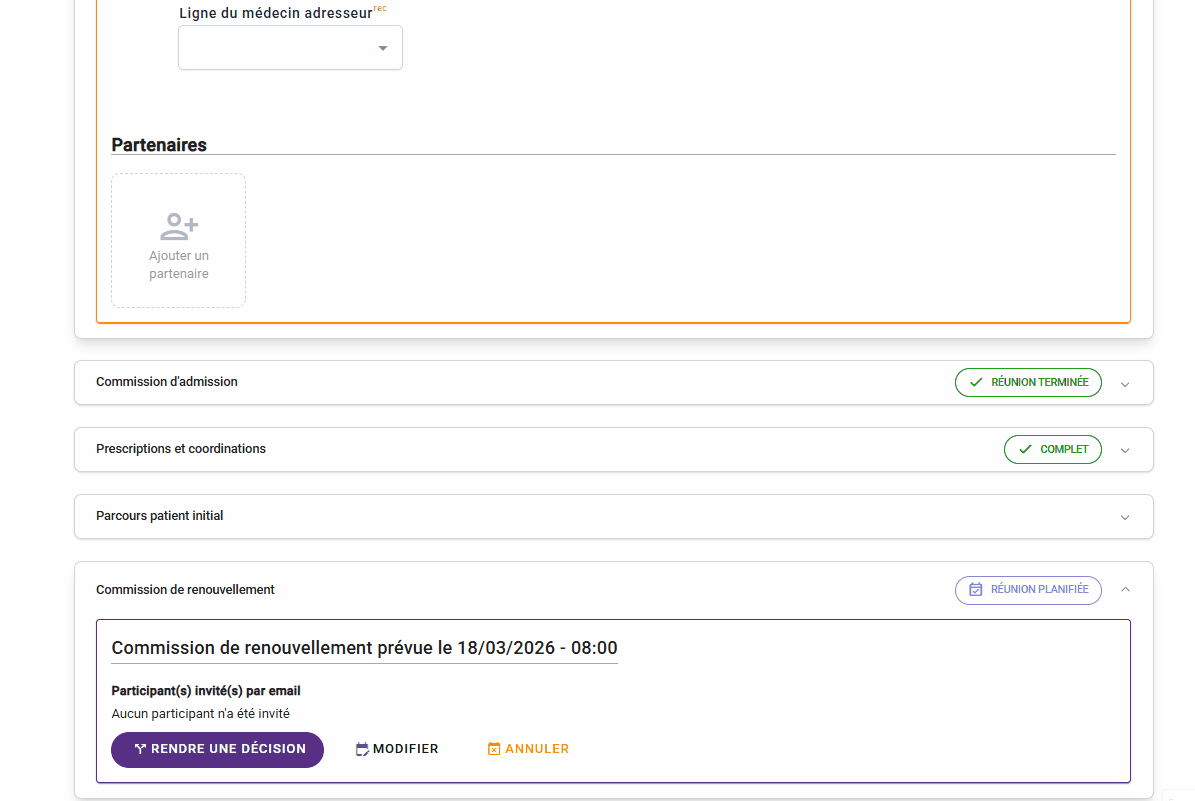
Task: Click the calendar icon in Réunion planifiée badge
Action: (976, 590)
